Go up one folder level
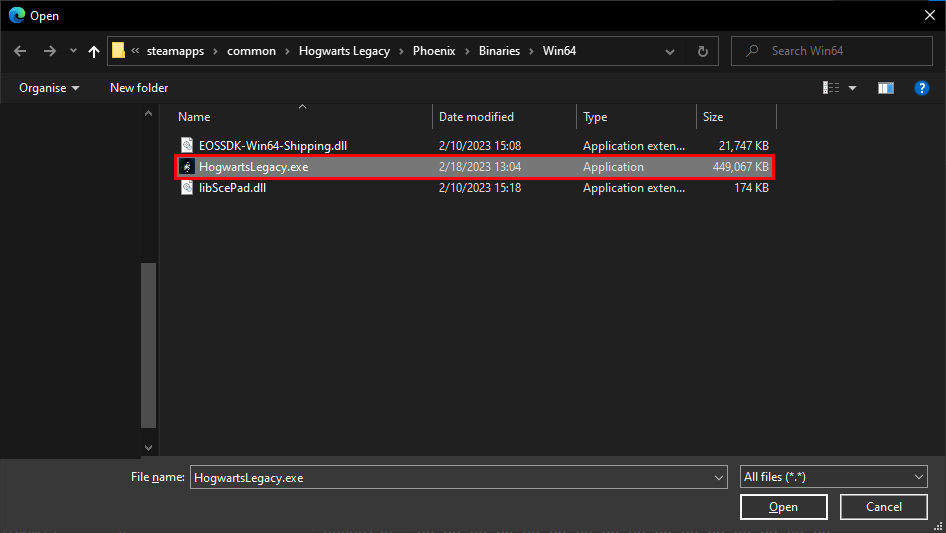This screenshot has width=946, height=533. coord(94,51)
